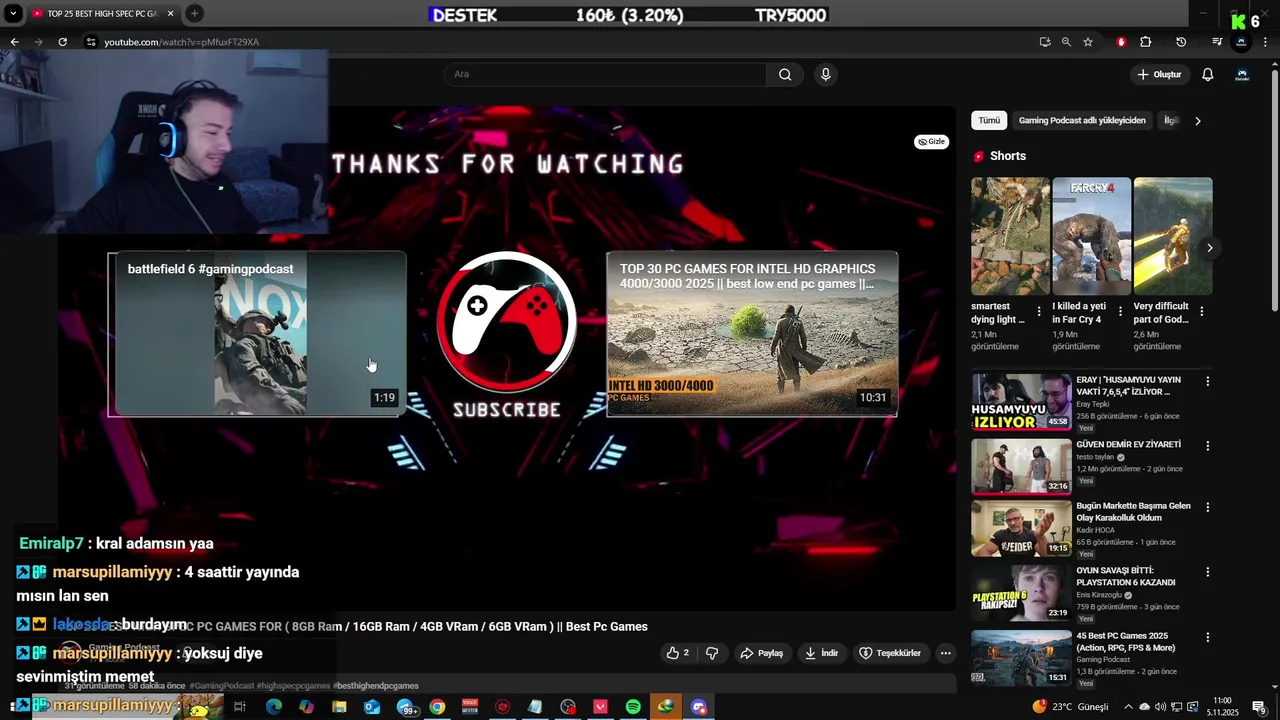Open options for smartest dying light Short
Screen dimensions: 1280x720
(1039, 312)
